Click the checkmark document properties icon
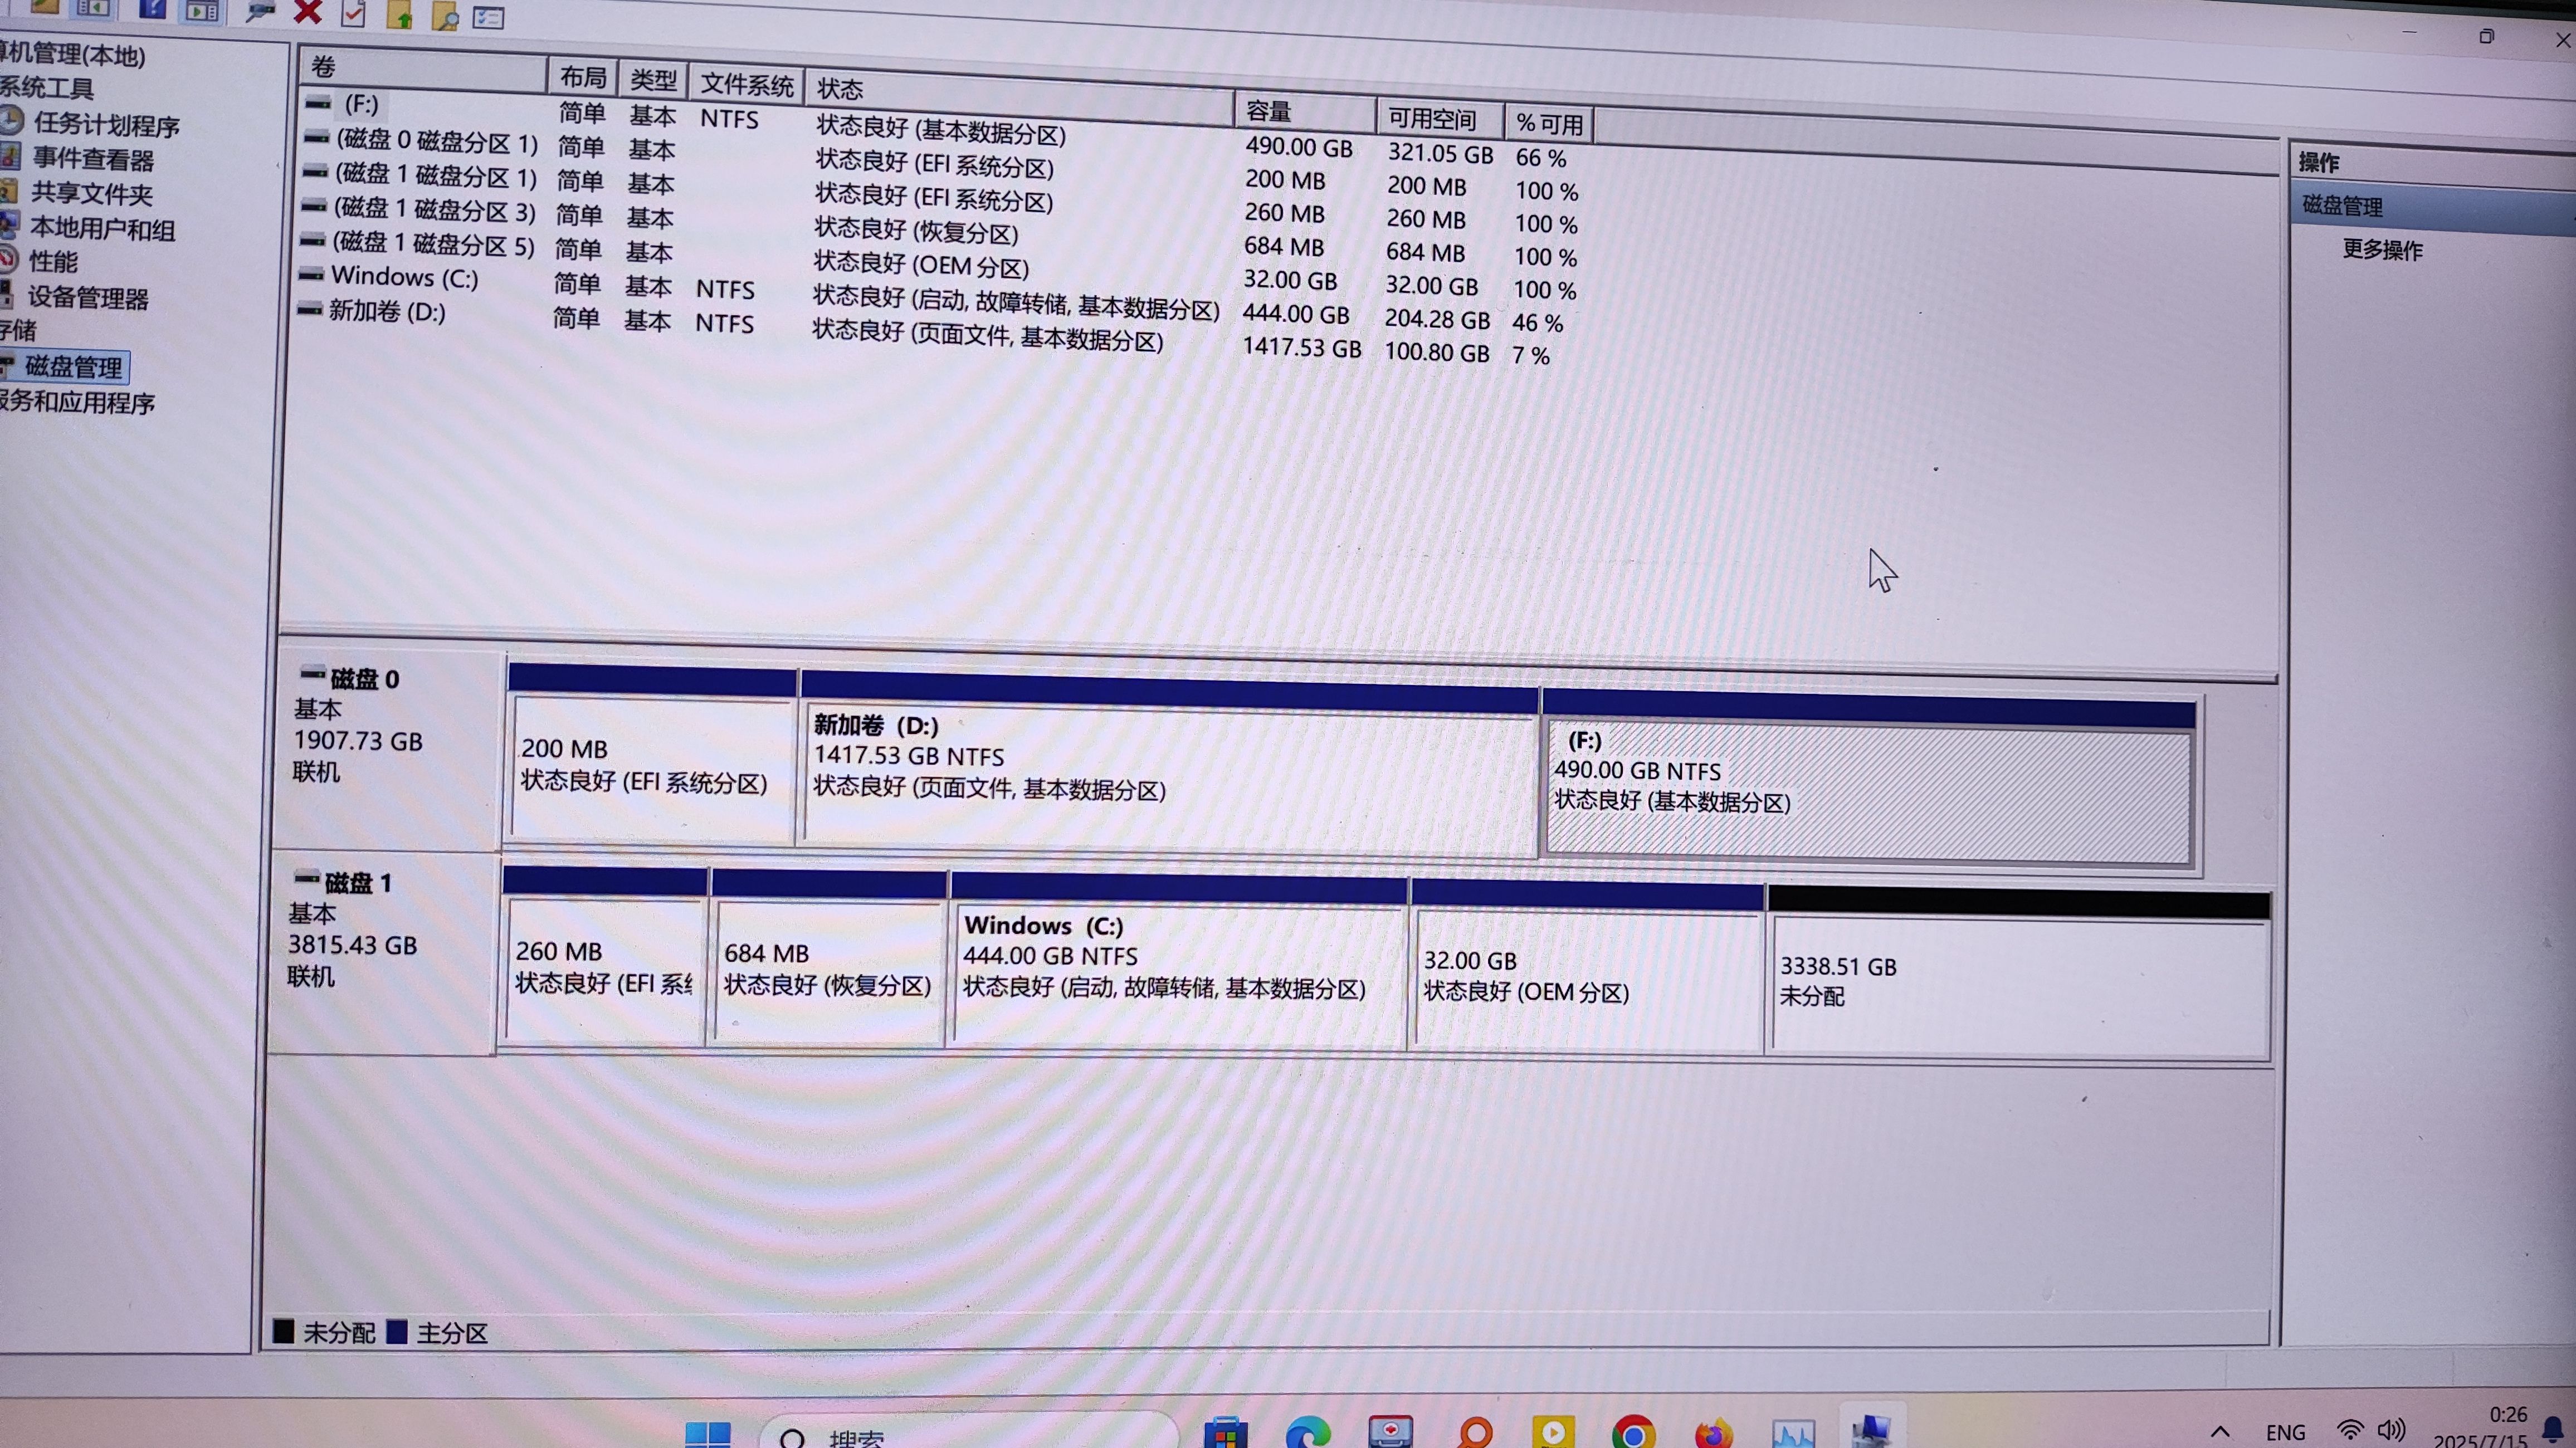This screenshot has width=2576, height=1448. pyautogui.click(x=353, y=14)
